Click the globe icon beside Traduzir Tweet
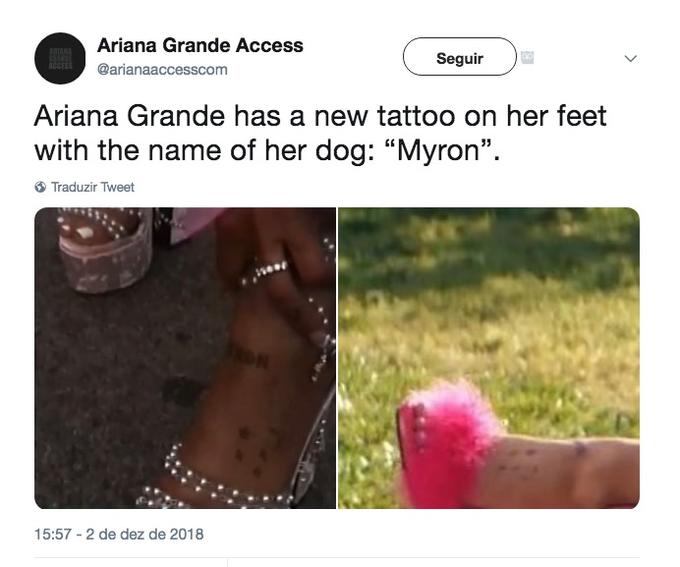Image resolution: width=680 pixels, height=567 pixels. coord(40,187)
